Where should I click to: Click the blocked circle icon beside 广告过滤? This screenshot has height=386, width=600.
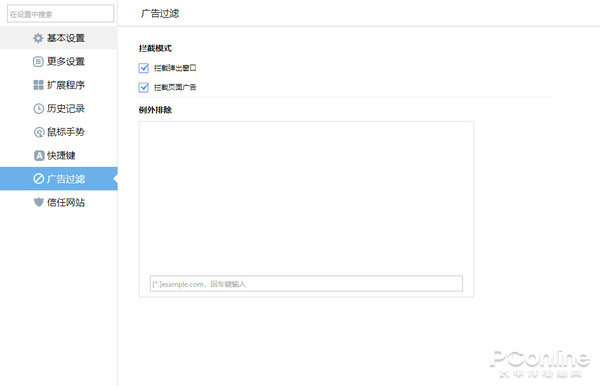point(39,178)
